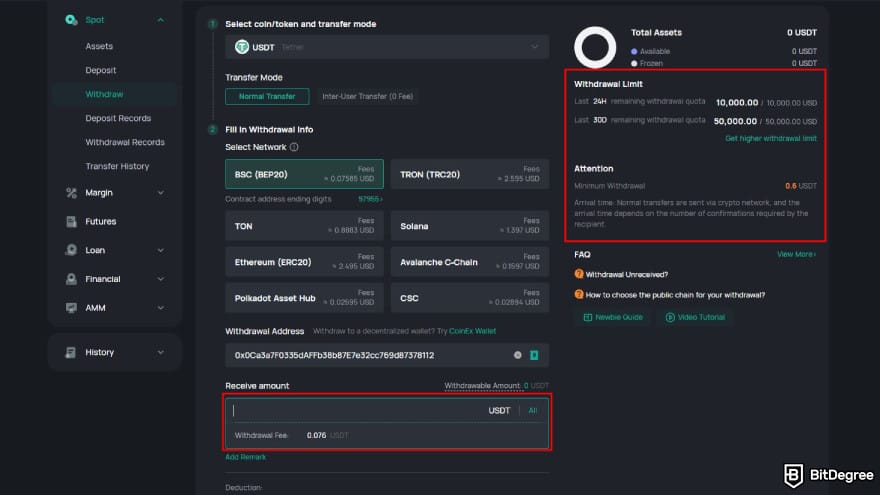Open Withdraw in the Spot menu
This screenshot has height=495, width=880.
(x=104, y=94)
